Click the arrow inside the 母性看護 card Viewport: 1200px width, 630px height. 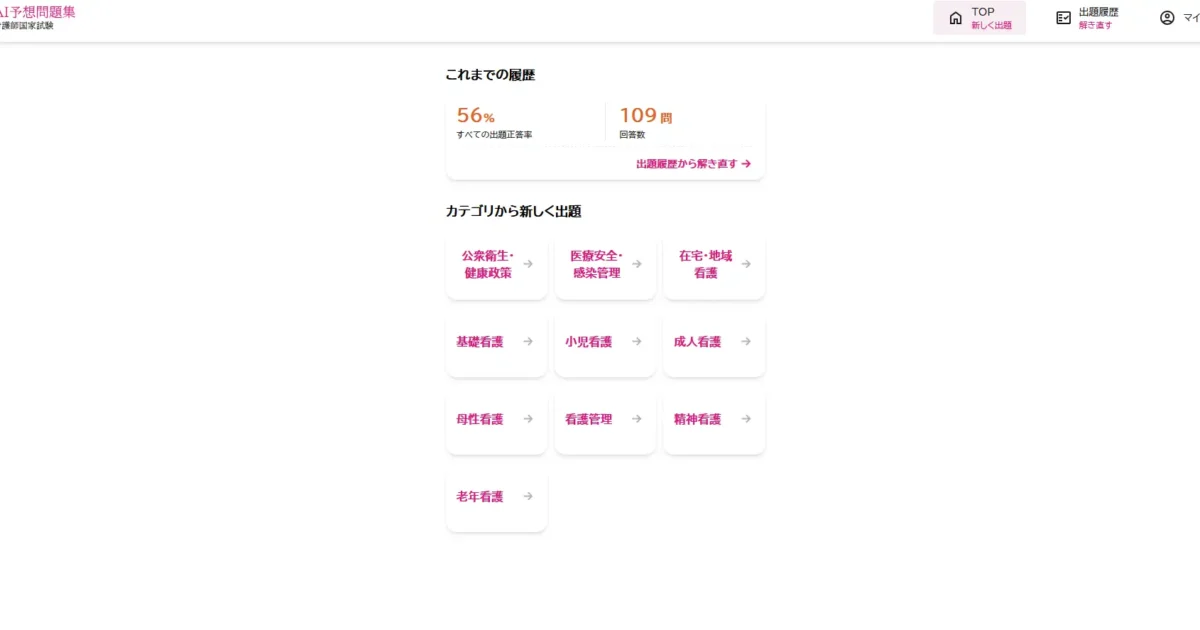[x=527, y=419]
